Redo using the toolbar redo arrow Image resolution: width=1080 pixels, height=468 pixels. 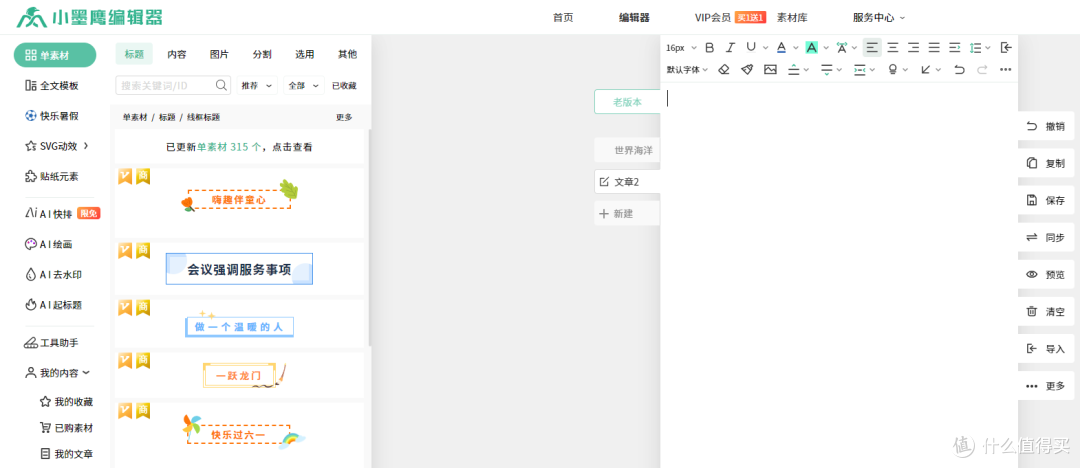tap(982, 70)
